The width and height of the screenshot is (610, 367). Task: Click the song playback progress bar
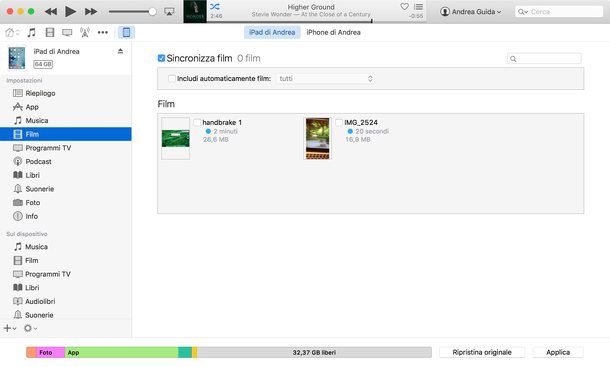click(317, 21)
